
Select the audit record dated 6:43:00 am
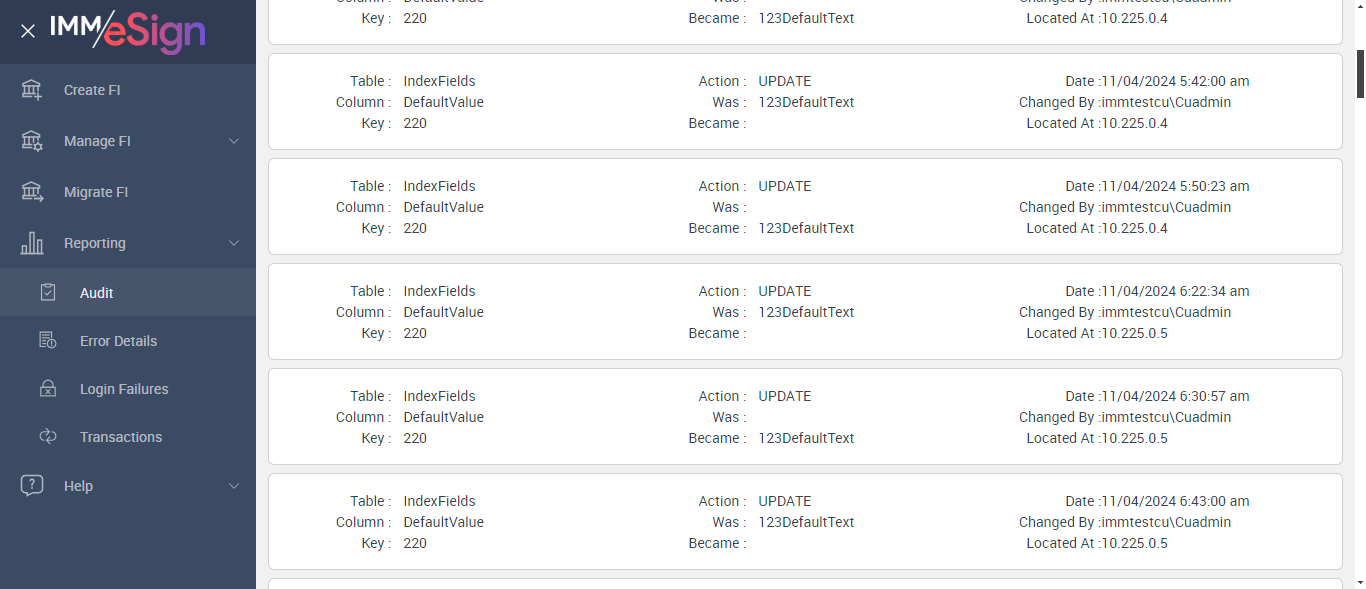pos(805,522)
